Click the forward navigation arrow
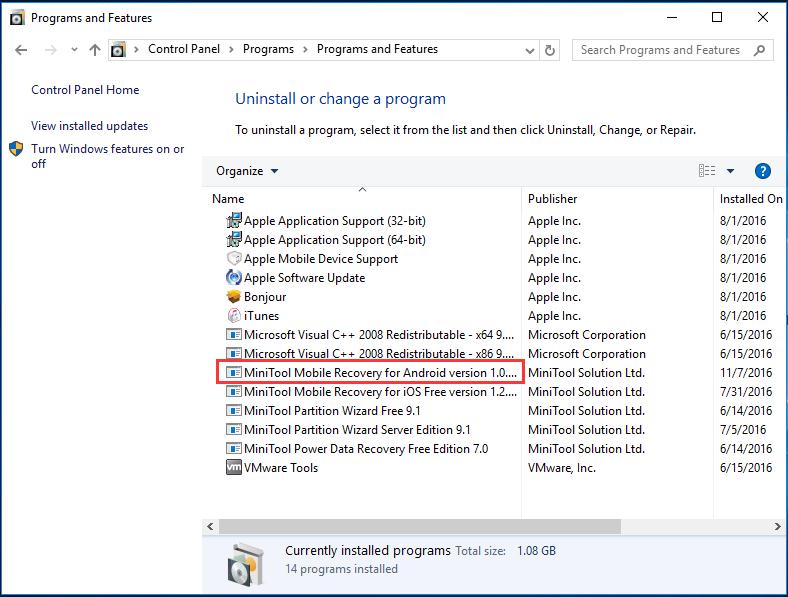788x597 pixels. coord(51,50)
